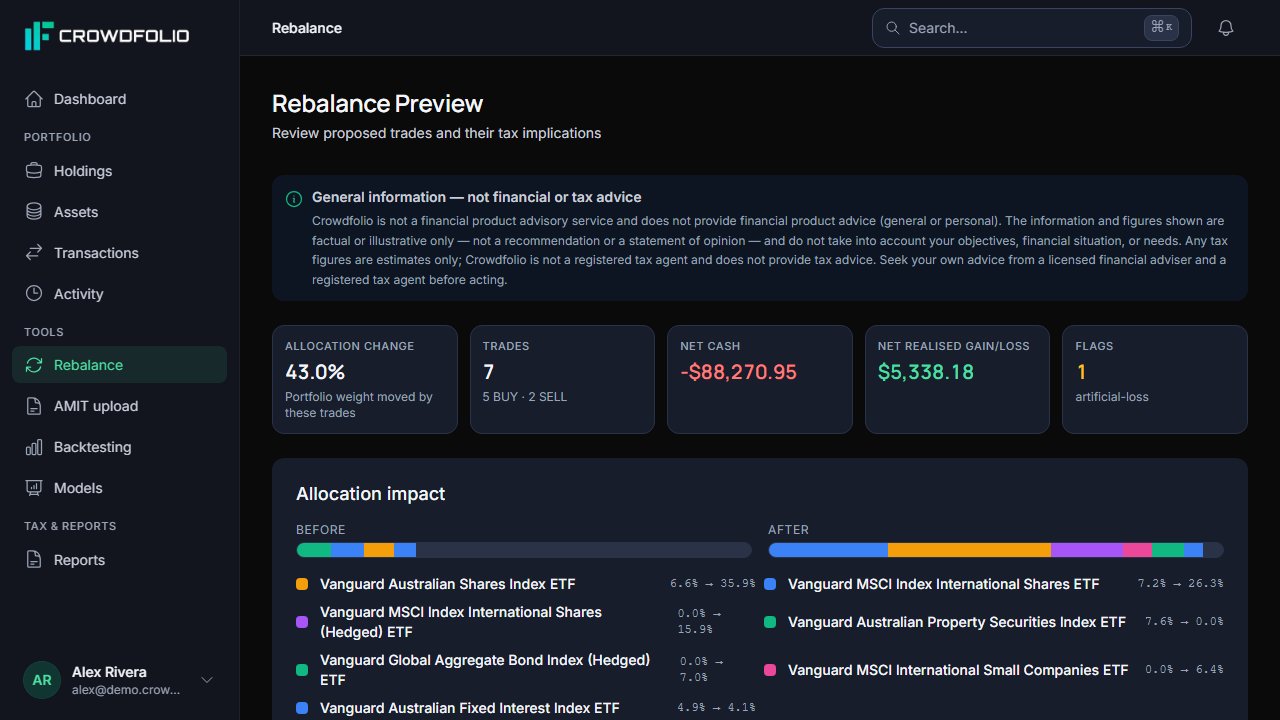Click the Net Cash -$88,270.95 value
The width and height of the screenshot is (1280, 720).
coord(738,372)
